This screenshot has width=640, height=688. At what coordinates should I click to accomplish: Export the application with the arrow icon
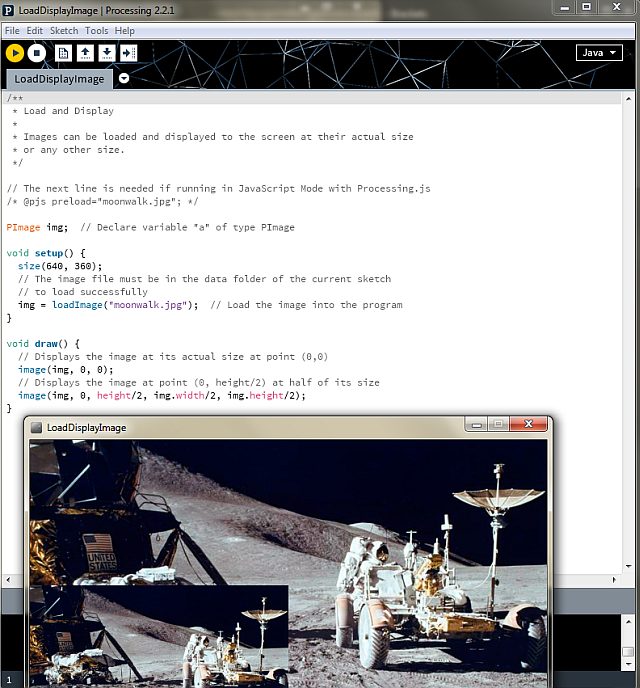[x=129, y=53]
